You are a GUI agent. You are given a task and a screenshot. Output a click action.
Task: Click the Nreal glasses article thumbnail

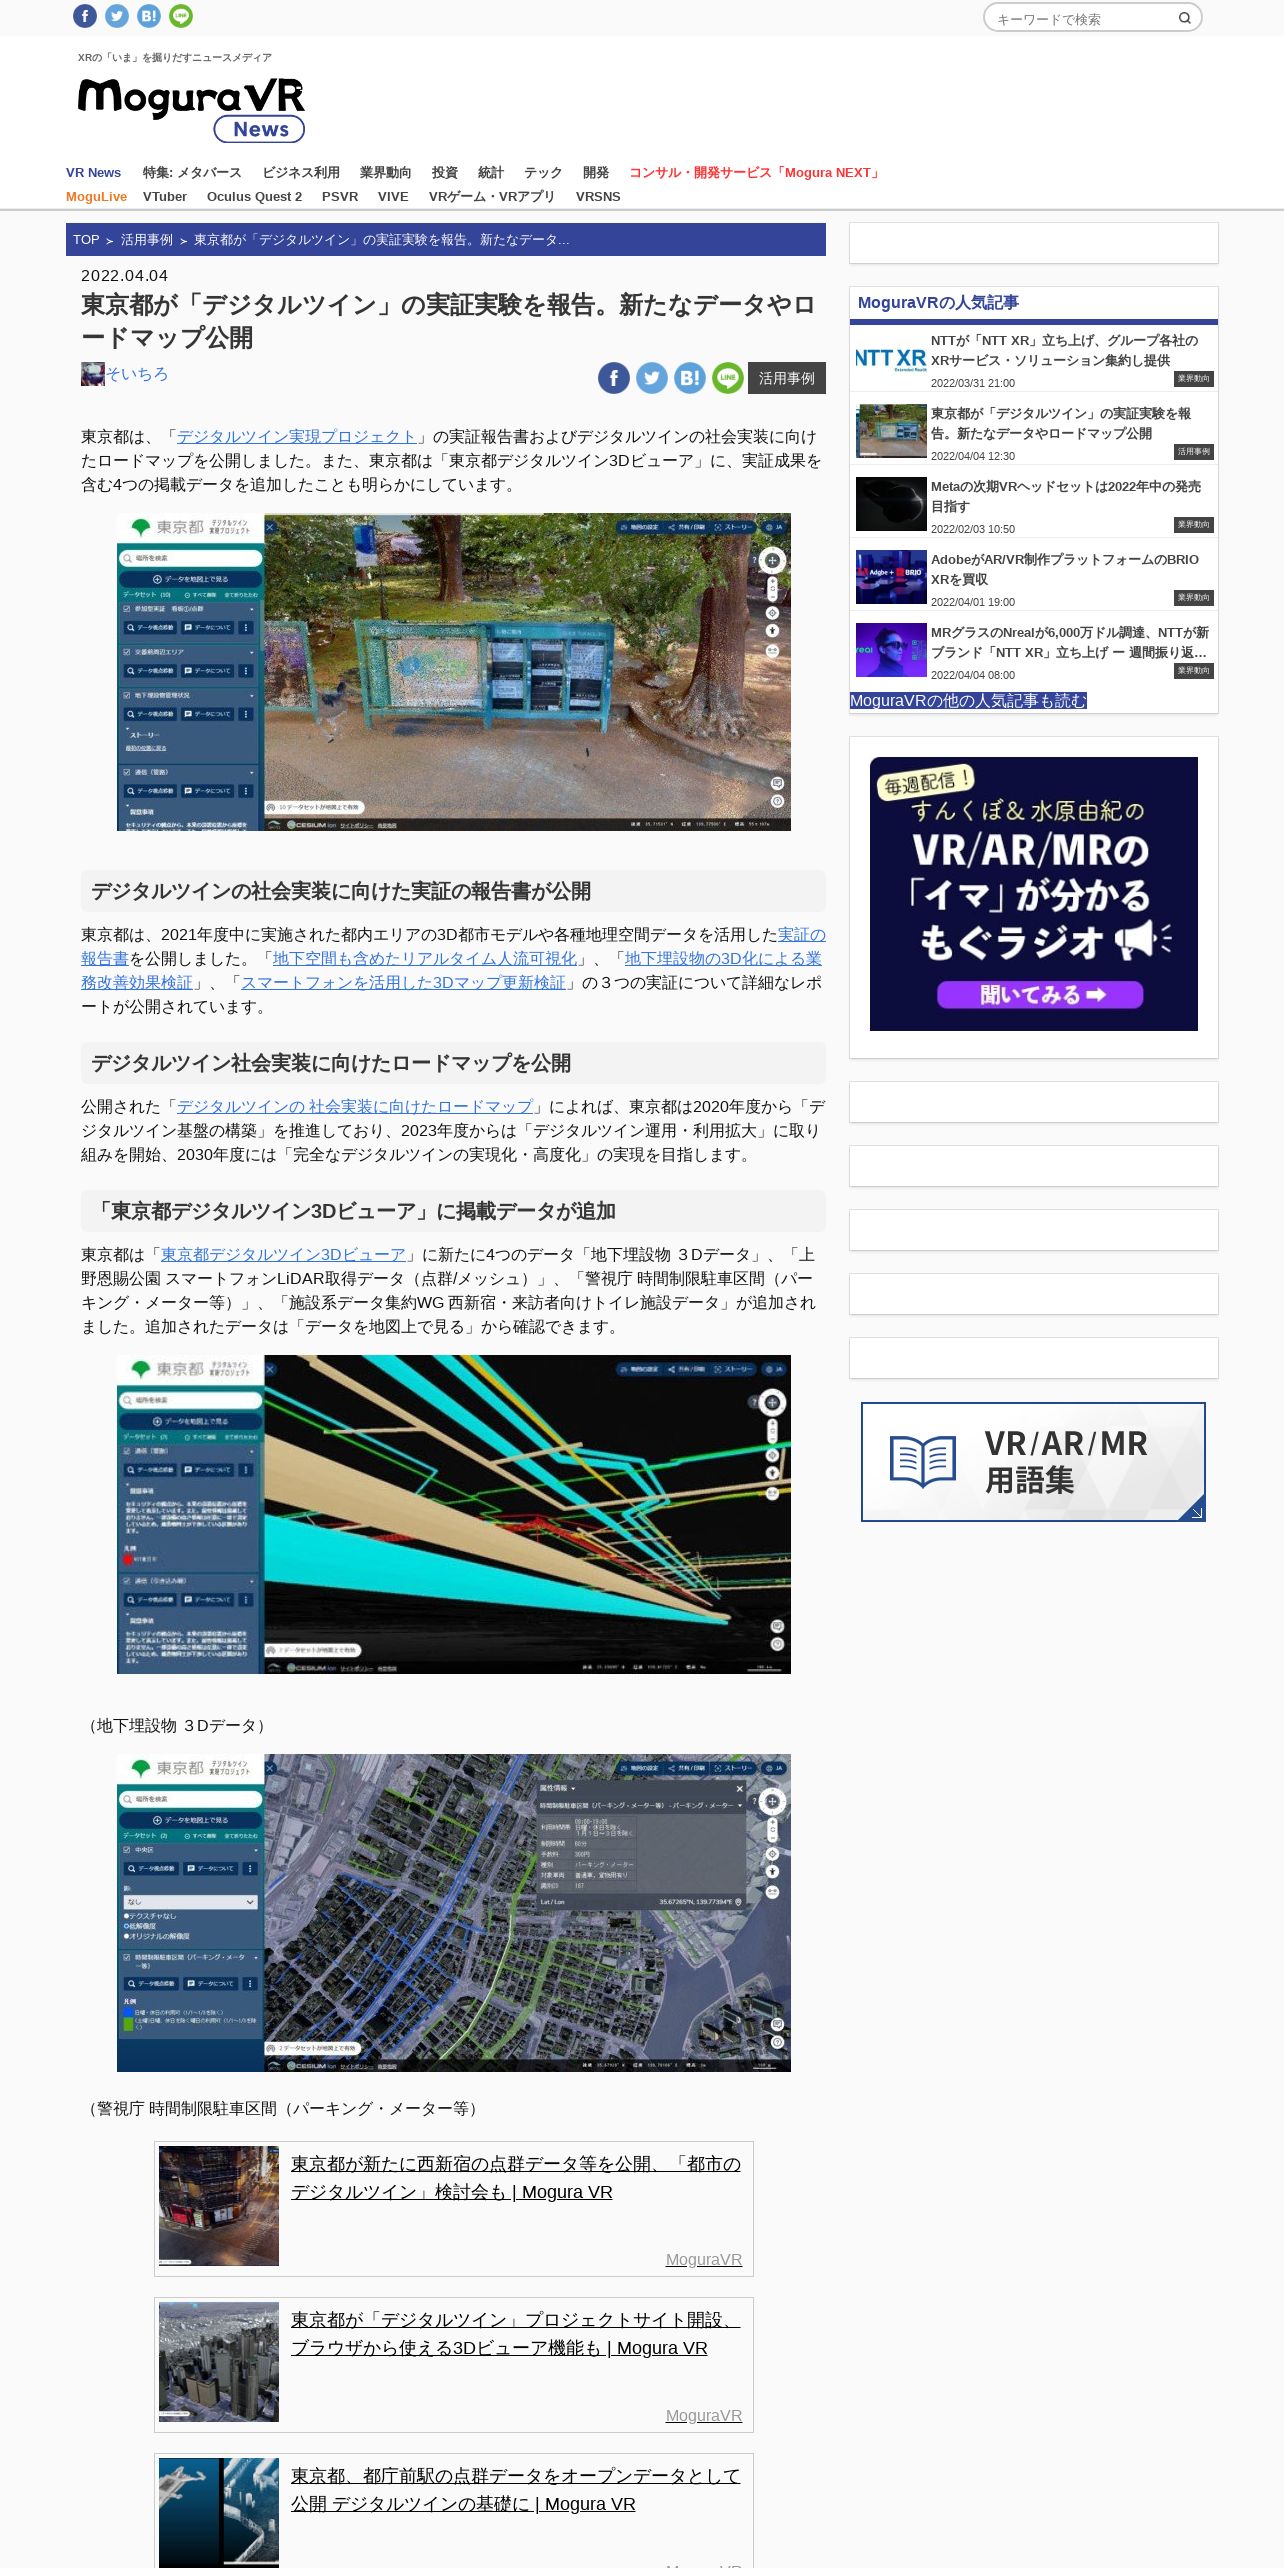(x=891, y=650)
